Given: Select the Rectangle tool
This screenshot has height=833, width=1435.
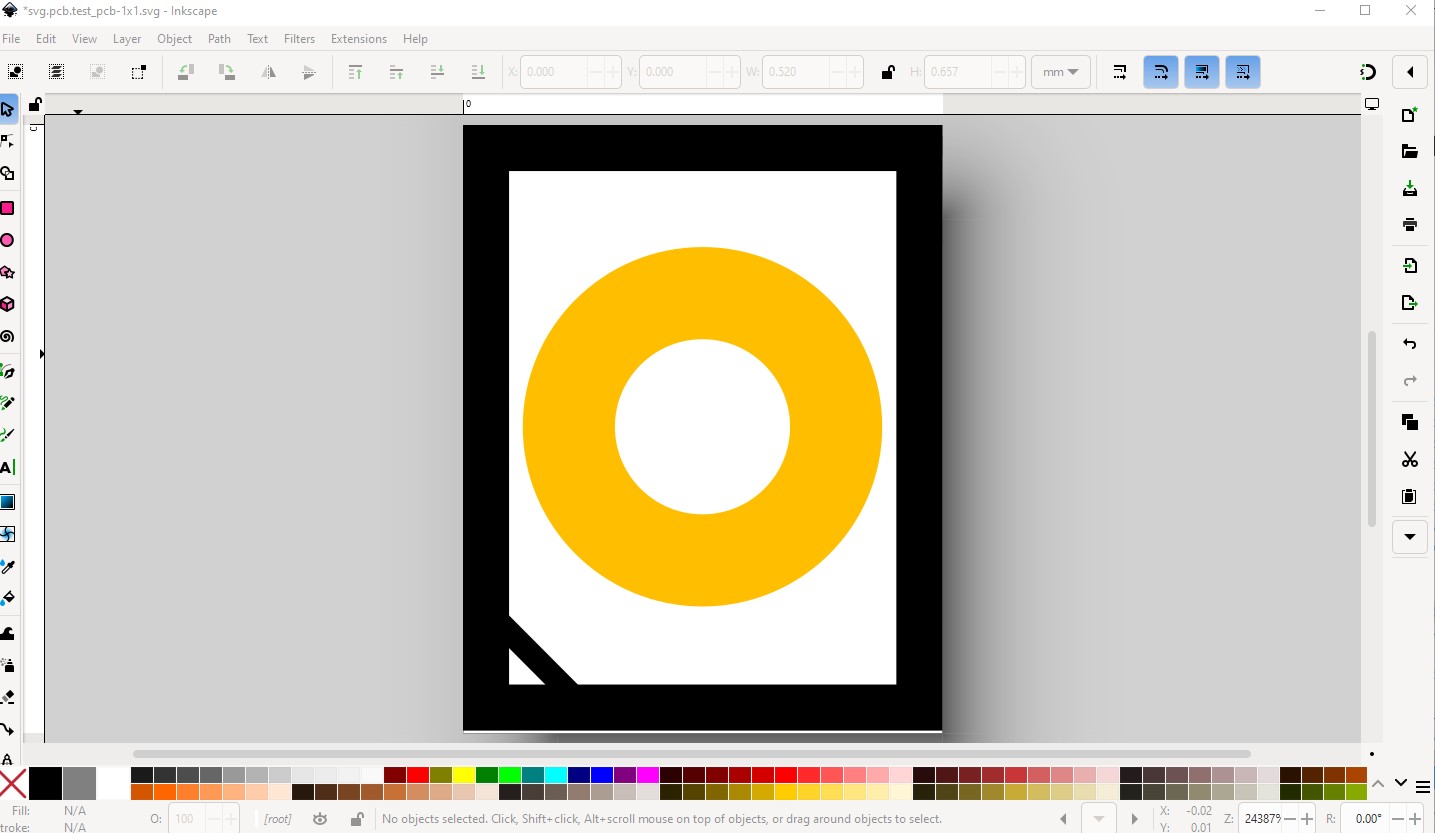Looking at the screenshot, I should coord(7,208).
